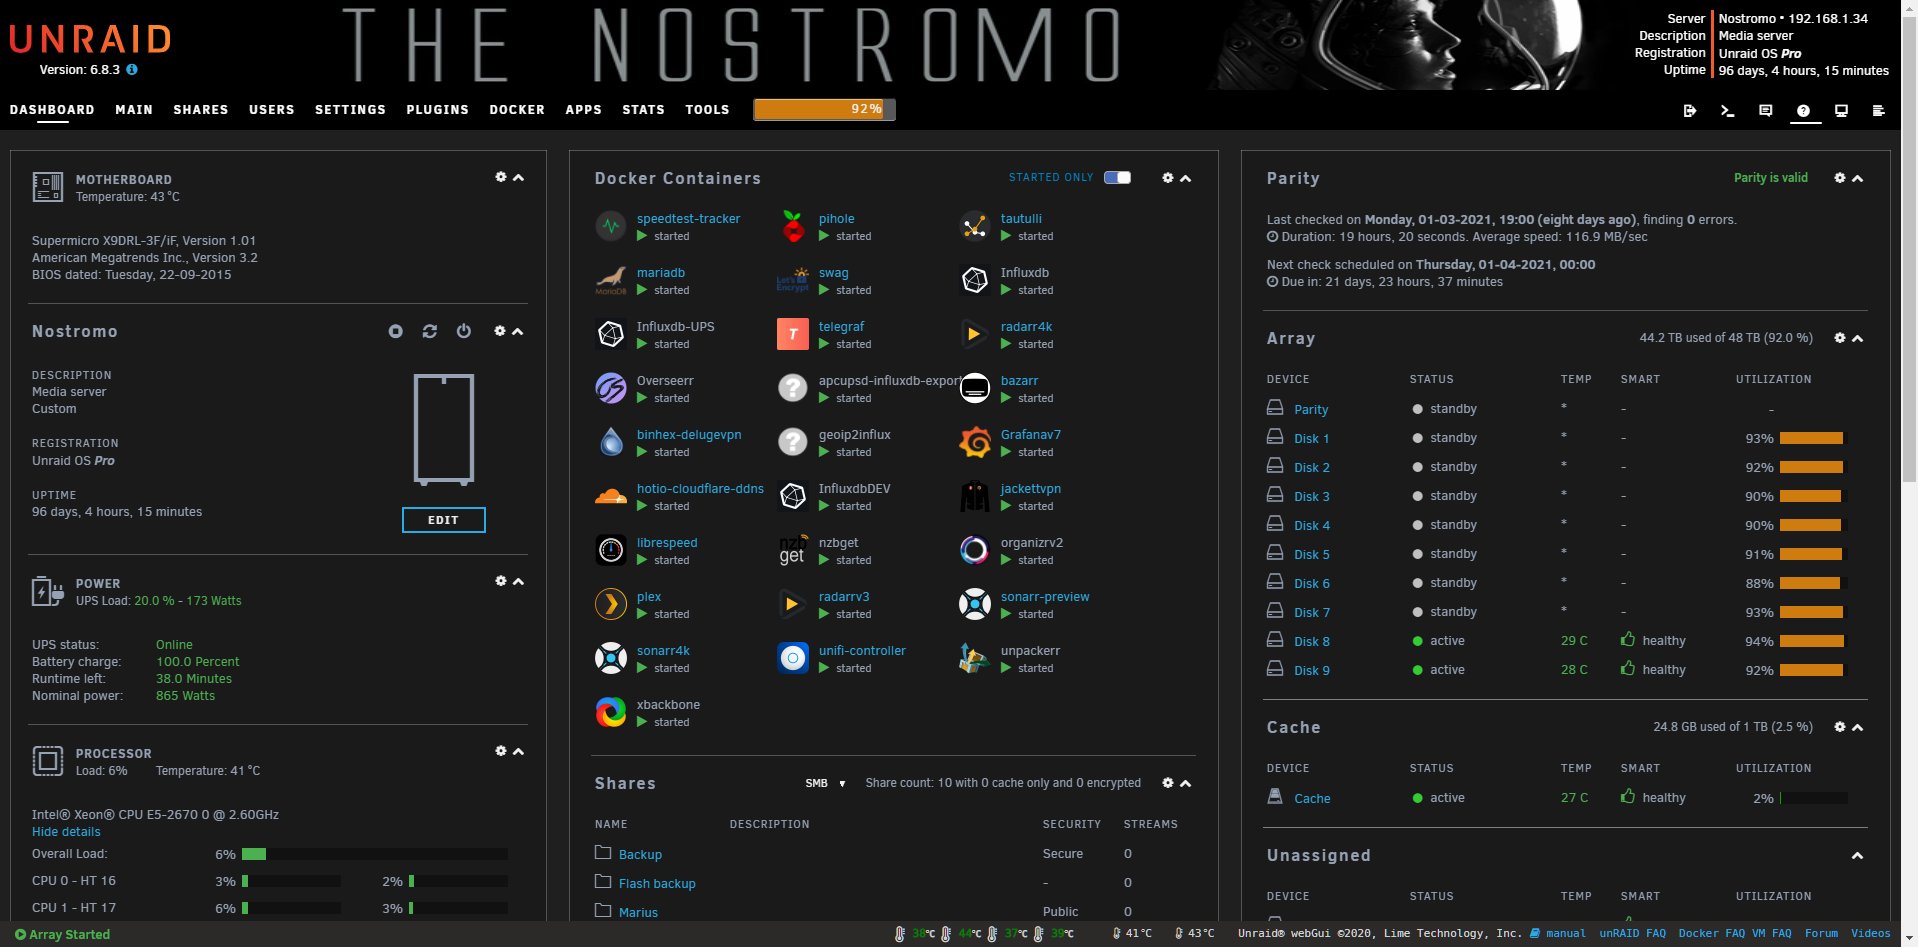The image size is (1918, 947).
Task: Open the Docker menu tab
Action: point(517,110)
